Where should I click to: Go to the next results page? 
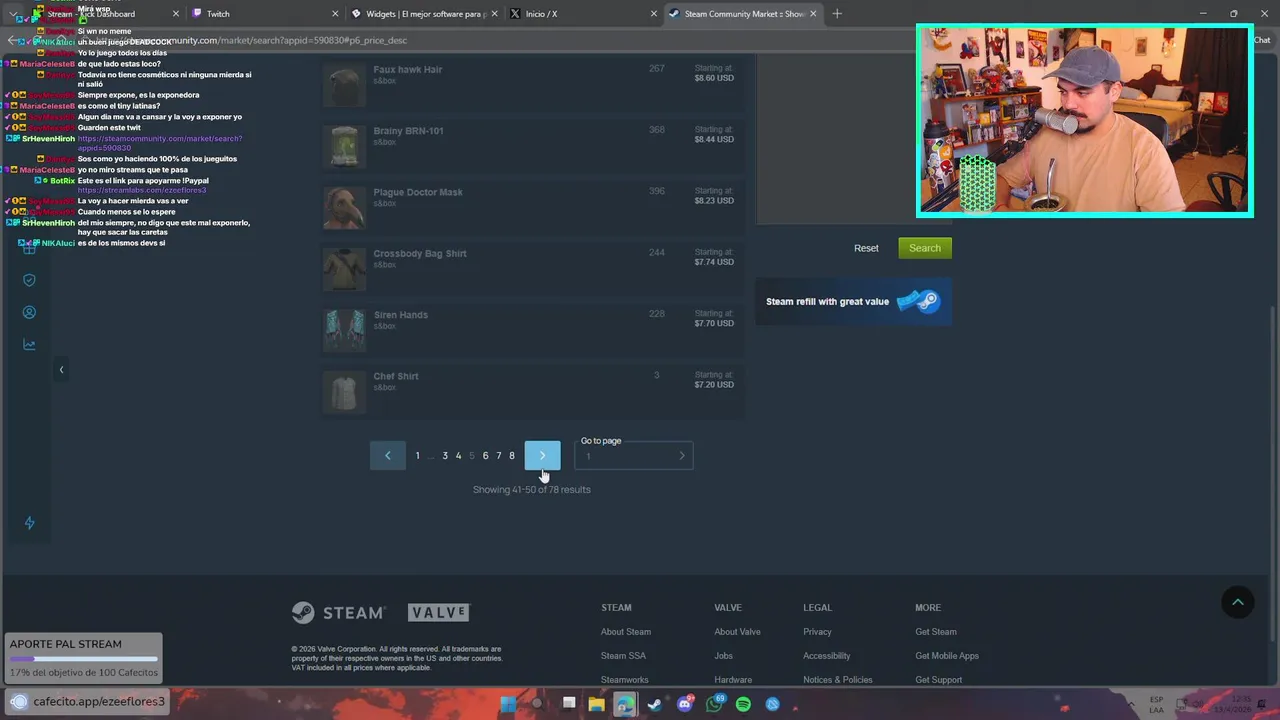[x=542, y=456]
